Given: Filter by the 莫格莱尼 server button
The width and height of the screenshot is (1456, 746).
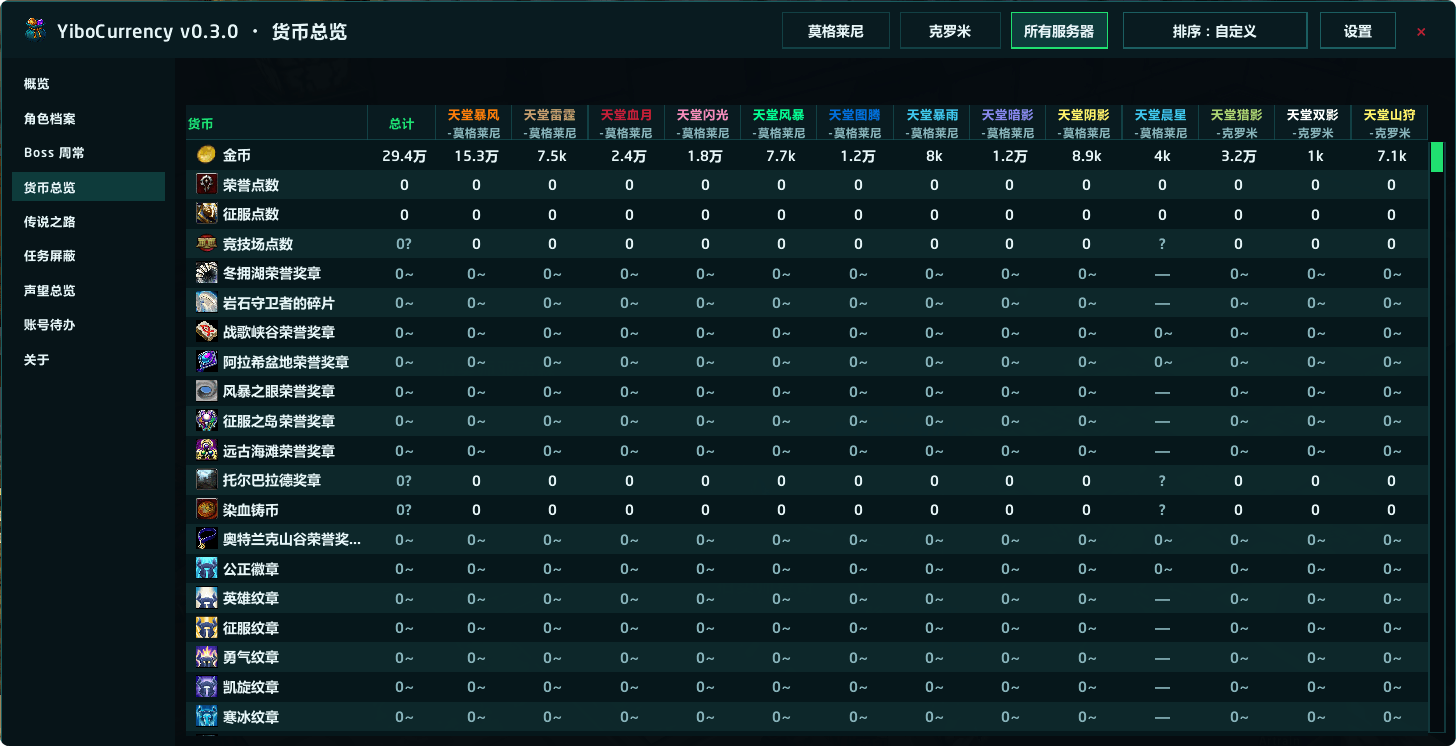Looking at the screenshot, I should click(836, 31).
